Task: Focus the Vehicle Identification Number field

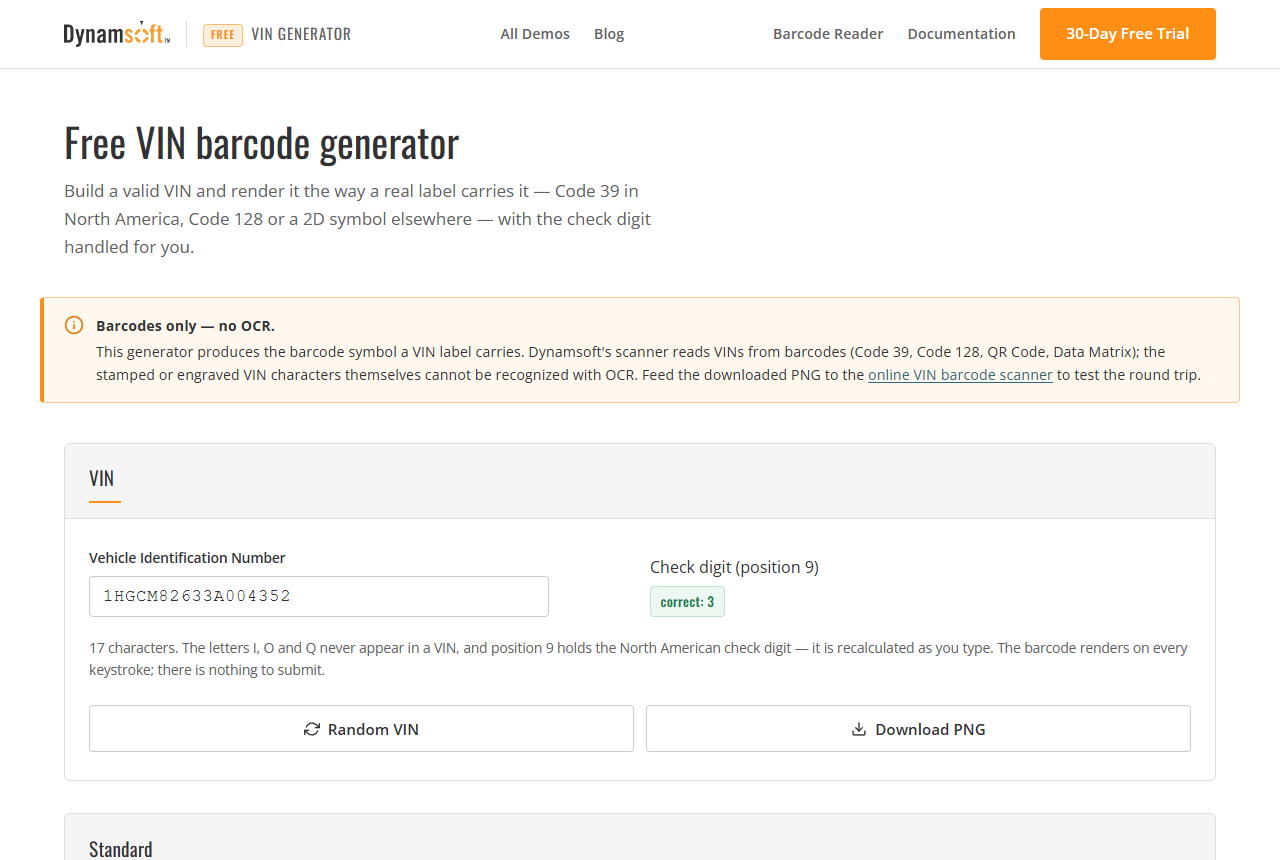Action: click(x=319, y=596)
